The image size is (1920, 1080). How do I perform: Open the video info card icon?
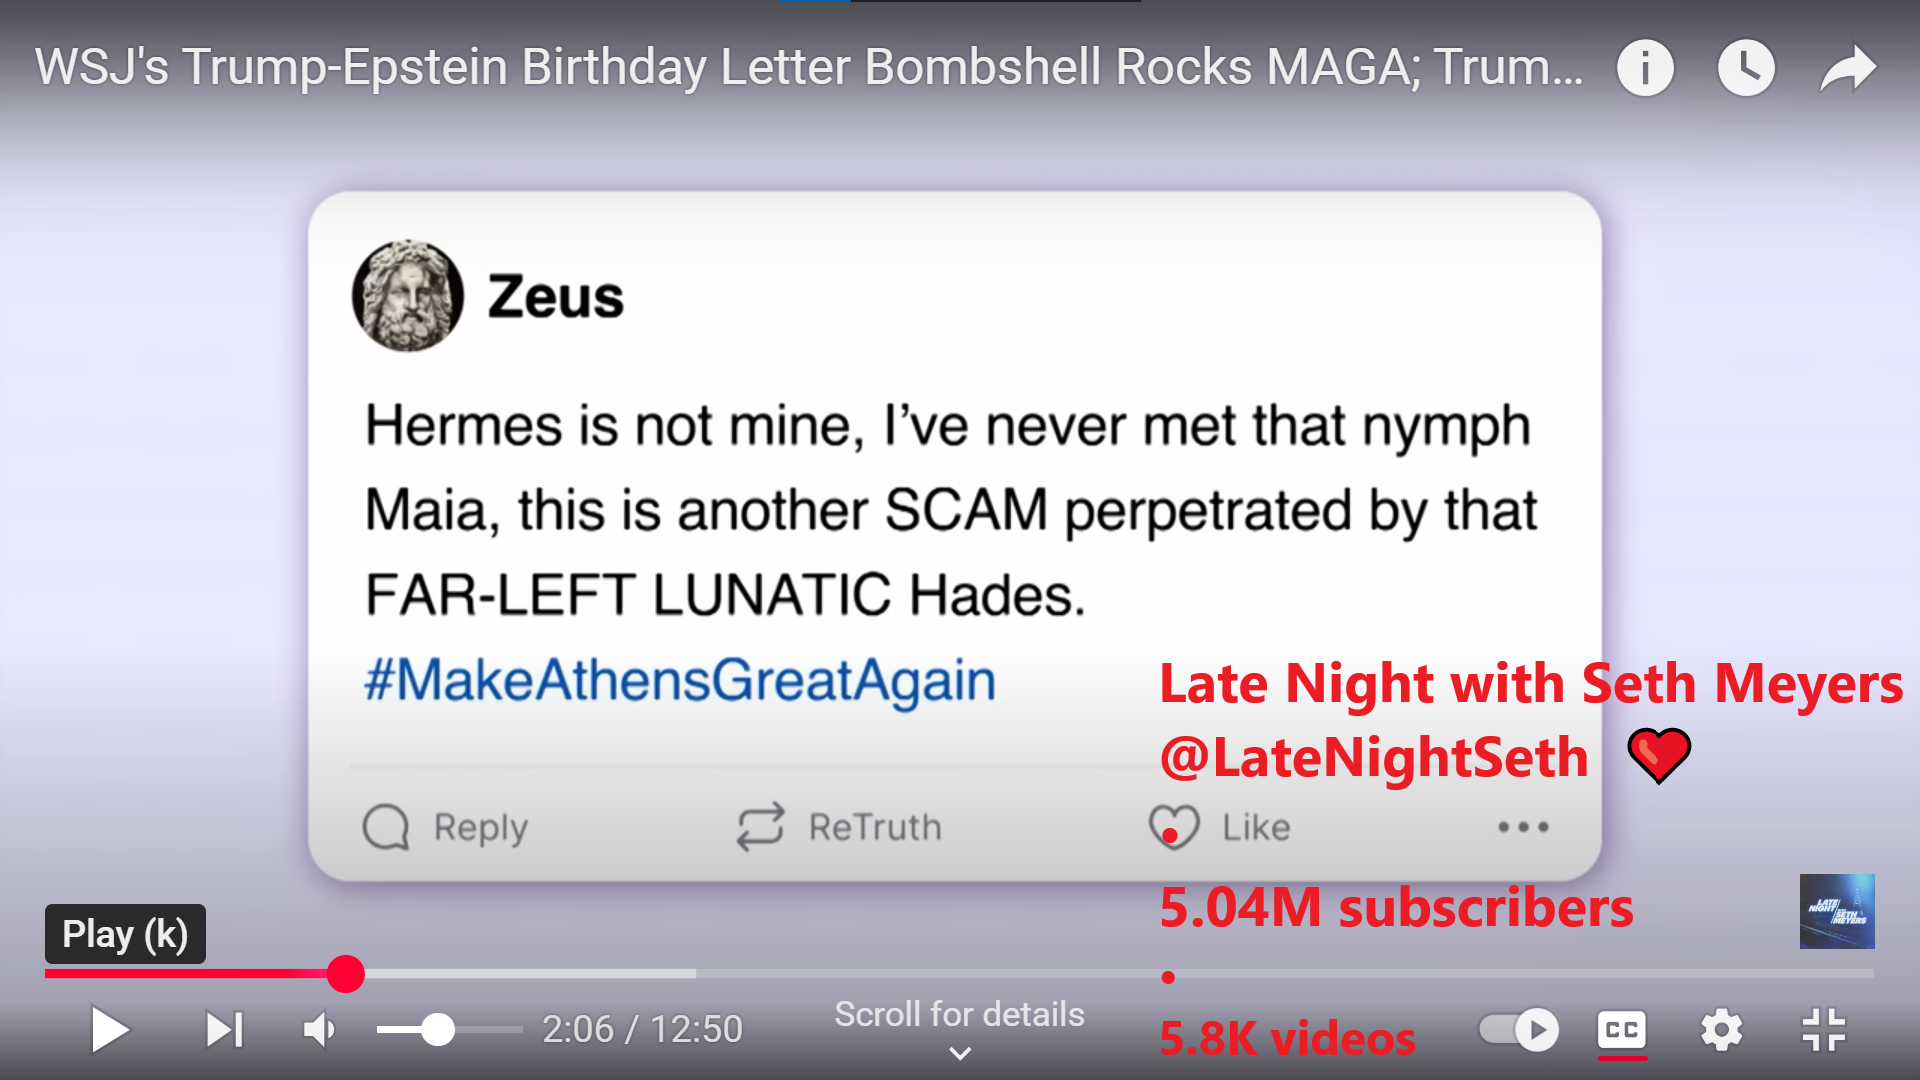pyautogui.click(x=1645, y=68)
